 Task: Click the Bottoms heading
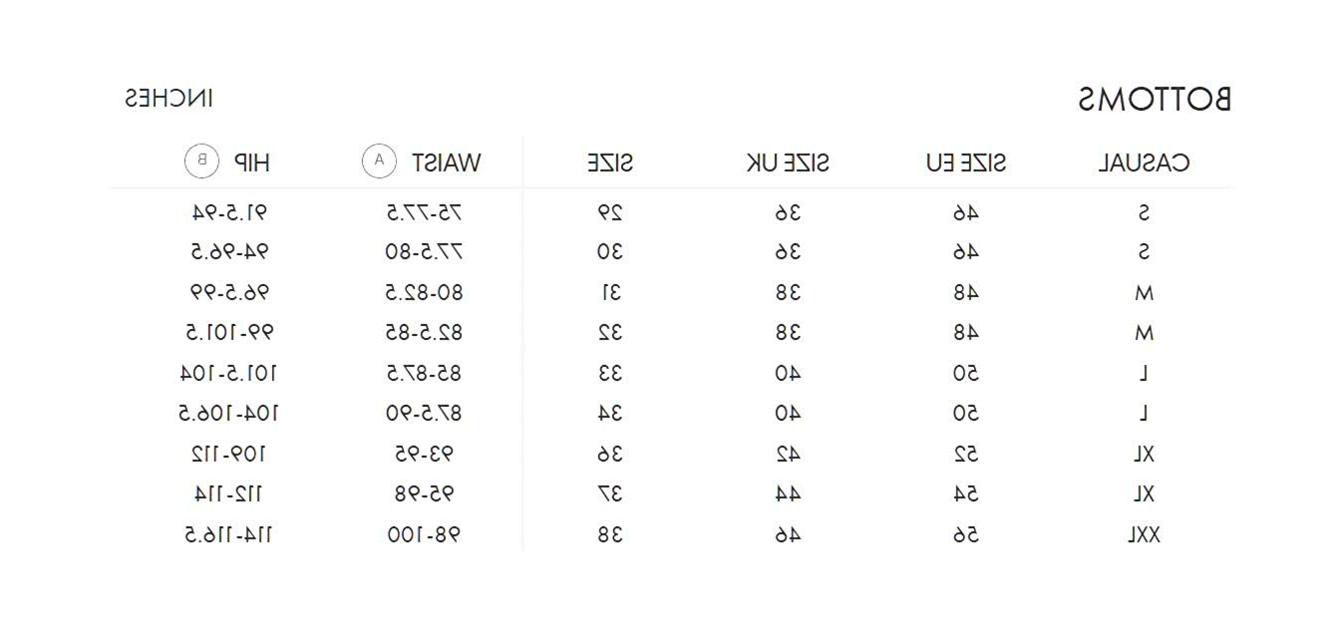1155,99
